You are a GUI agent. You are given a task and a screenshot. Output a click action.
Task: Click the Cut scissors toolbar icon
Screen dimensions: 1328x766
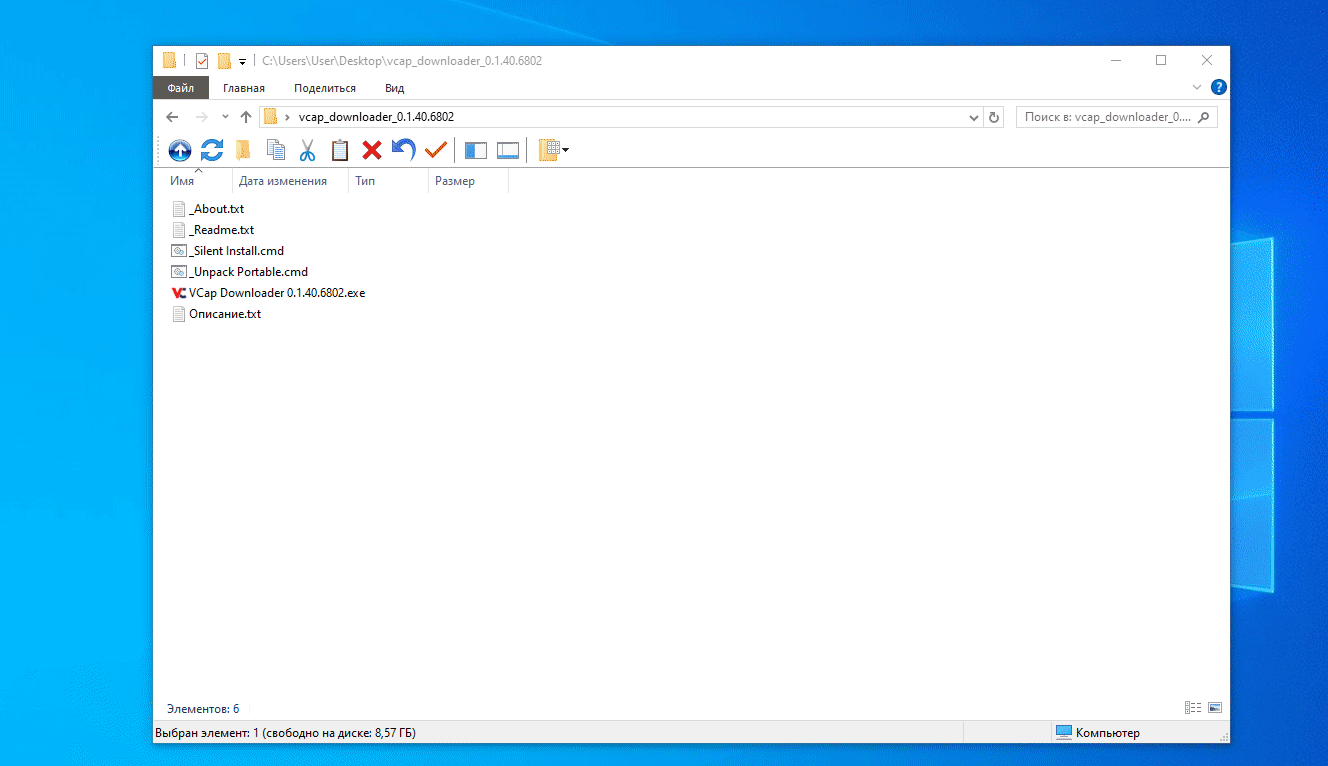307,150
